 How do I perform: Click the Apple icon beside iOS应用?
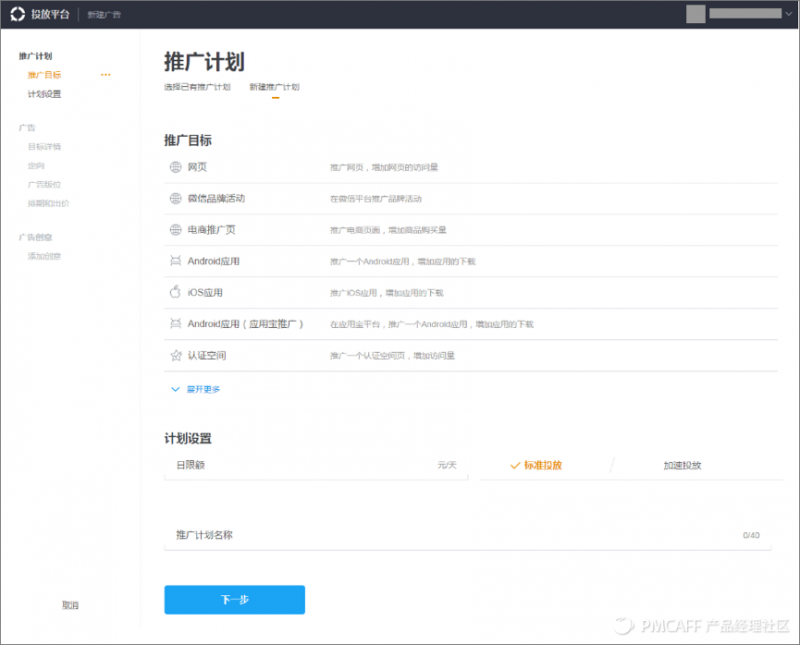pos(176,292)
